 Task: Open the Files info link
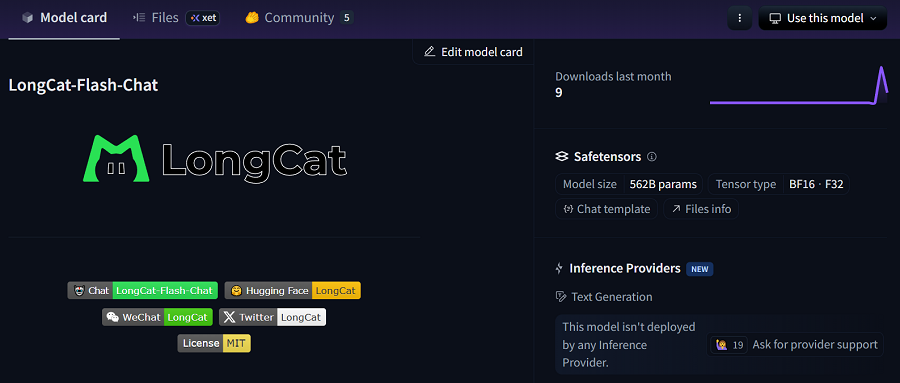(701, 209)
